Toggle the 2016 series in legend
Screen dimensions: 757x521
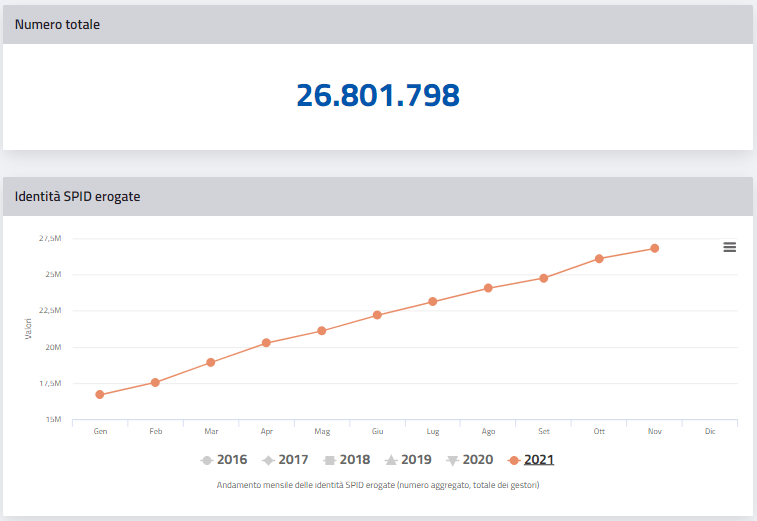pos(223,460)
